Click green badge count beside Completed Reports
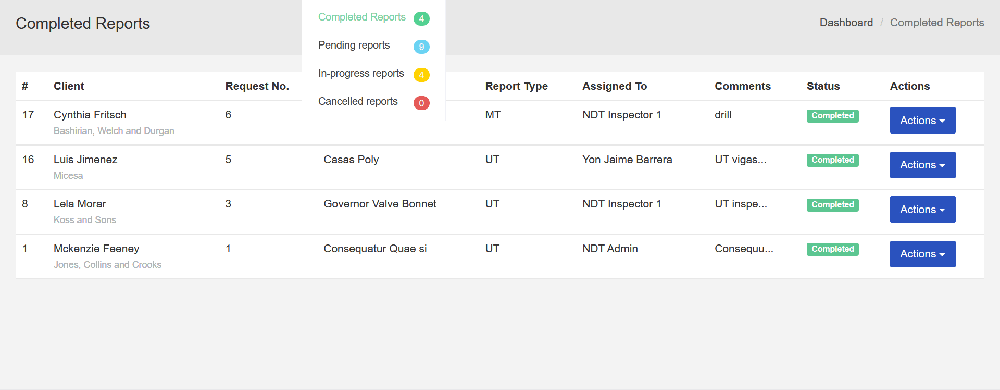Viewport: 1000px width, 390px height. (x=422, y=18)
